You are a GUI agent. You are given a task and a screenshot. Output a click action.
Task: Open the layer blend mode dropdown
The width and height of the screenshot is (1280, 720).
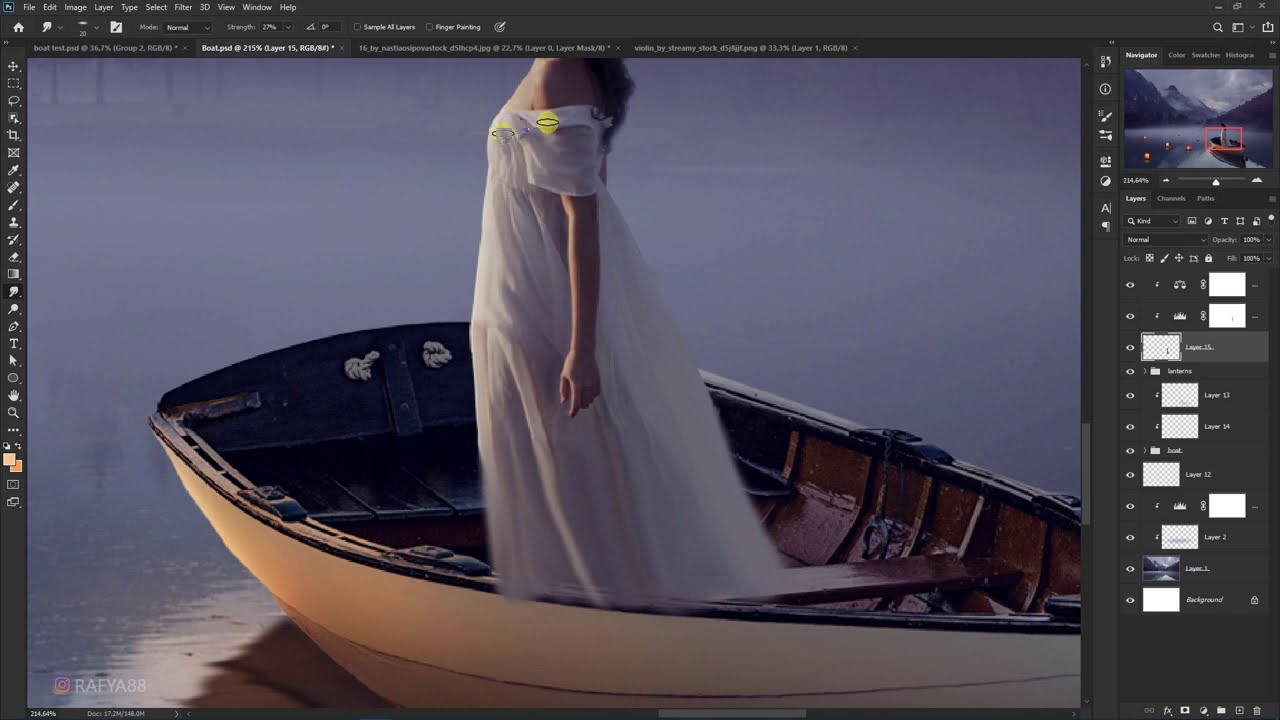click(x=1166, y=240)
